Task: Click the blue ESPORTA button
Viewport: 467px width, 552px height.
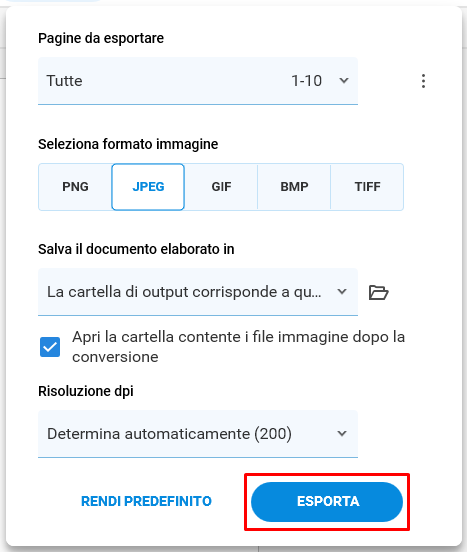Action: click(x=327, y=502)
